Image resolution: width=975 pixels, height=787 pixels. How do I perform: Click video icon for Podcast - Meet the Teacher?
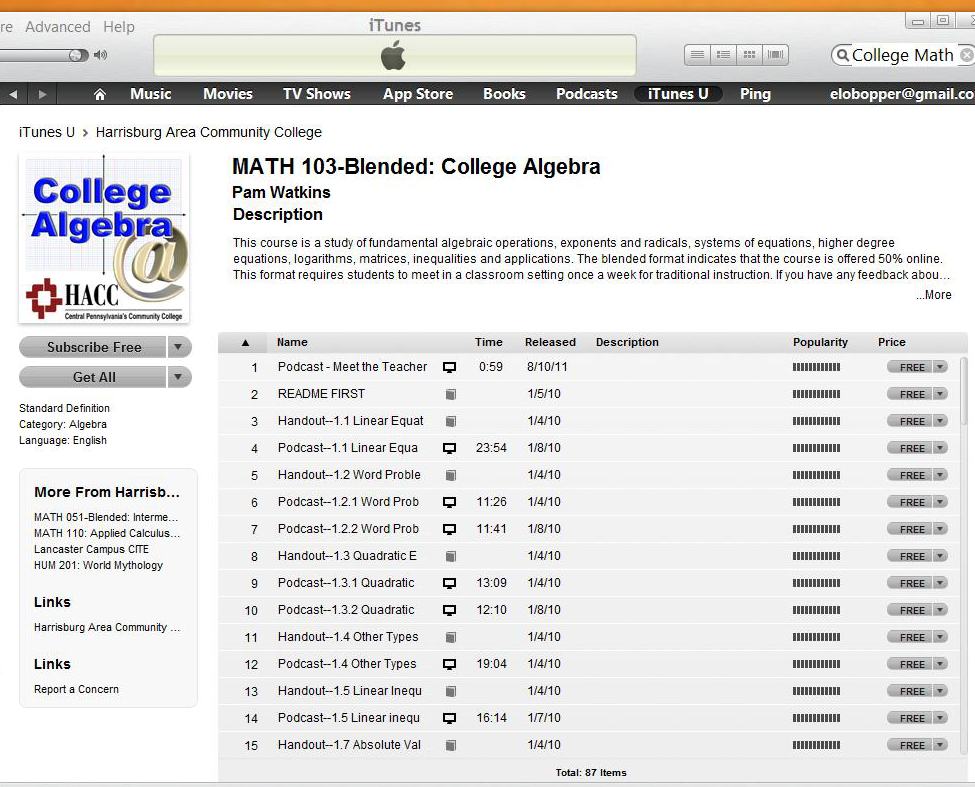click(450, 367)
